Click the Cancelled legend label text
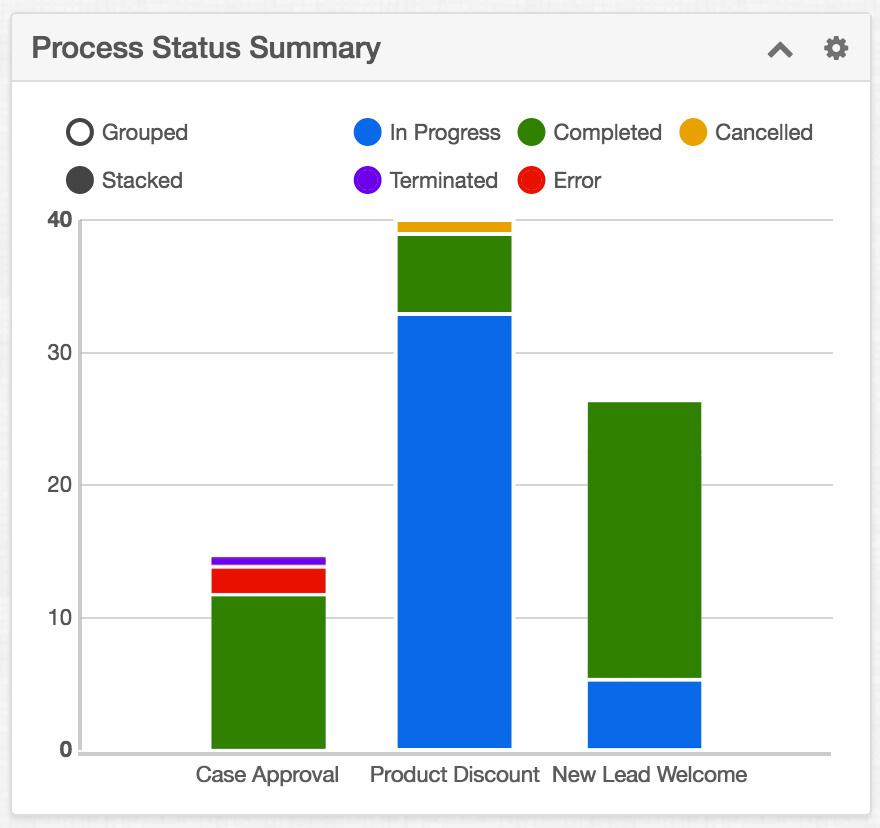880x828 pixels. coord(763,132)
